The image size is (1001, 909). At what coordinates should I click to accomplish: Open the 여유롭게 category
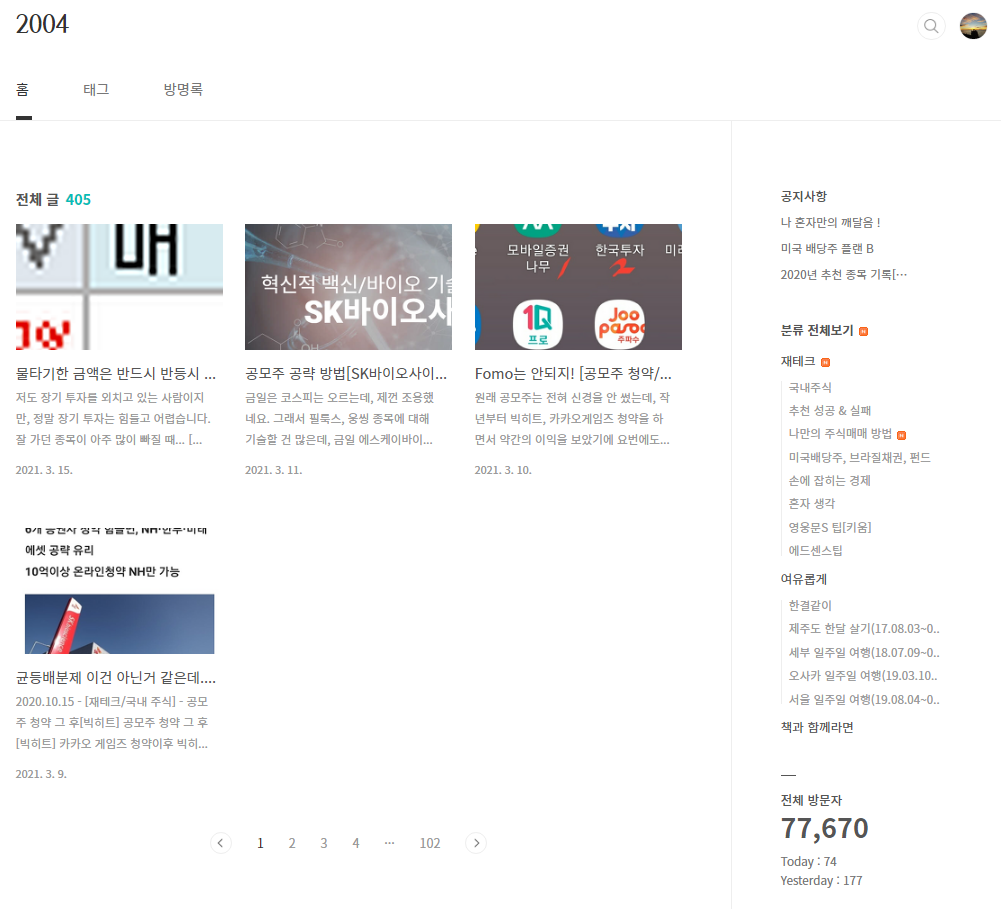pyautogui.click(x=804, y=579)
